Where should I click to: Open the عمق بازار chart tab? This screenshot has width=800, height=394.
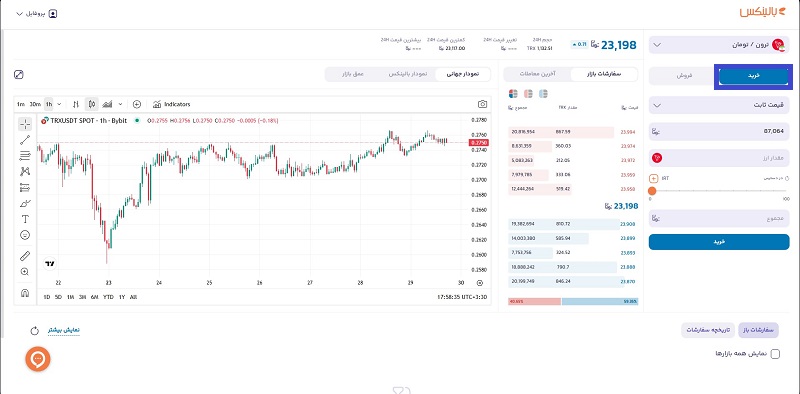(x=353, y=74)
